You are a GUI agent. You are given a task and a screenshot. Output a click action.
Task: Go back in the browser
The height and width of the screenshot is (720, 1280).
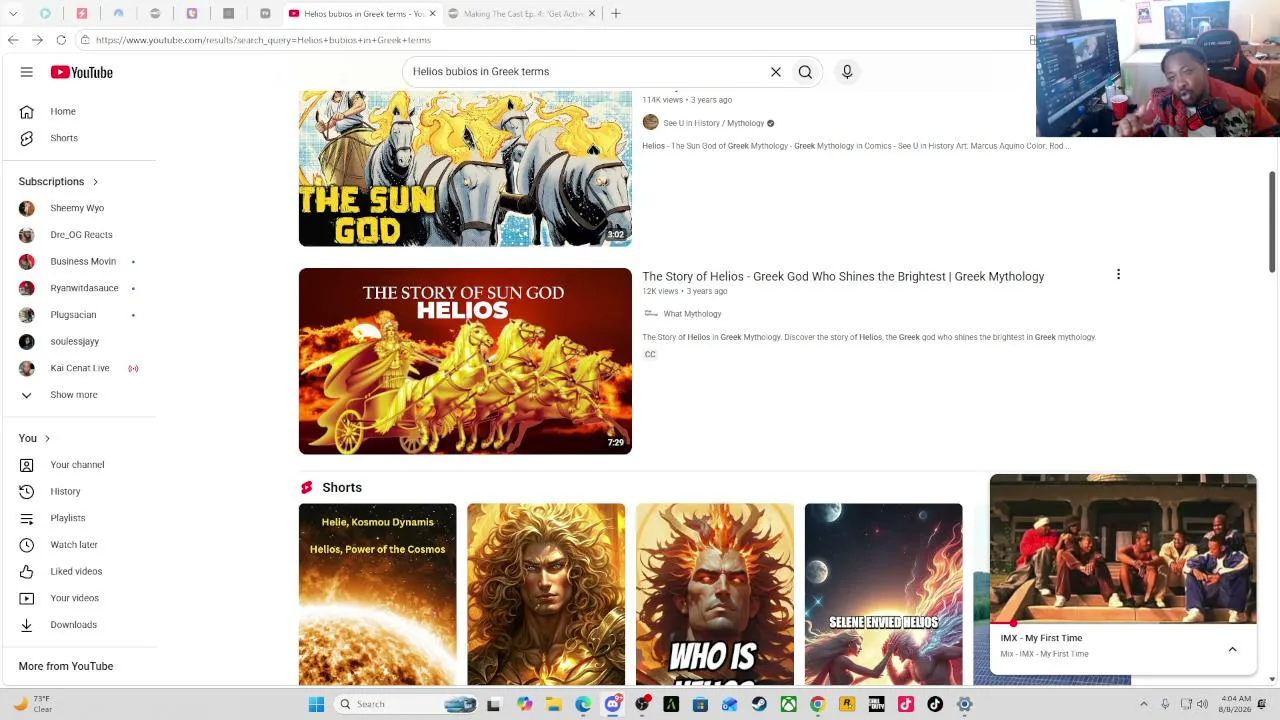pos(13,40)
